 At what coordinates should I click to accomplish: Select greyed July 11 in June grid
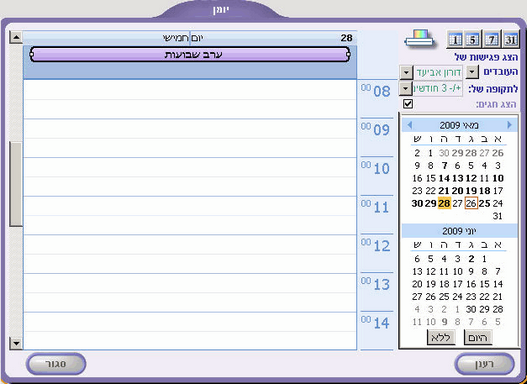pyautogui.click(x=417, y=322)
